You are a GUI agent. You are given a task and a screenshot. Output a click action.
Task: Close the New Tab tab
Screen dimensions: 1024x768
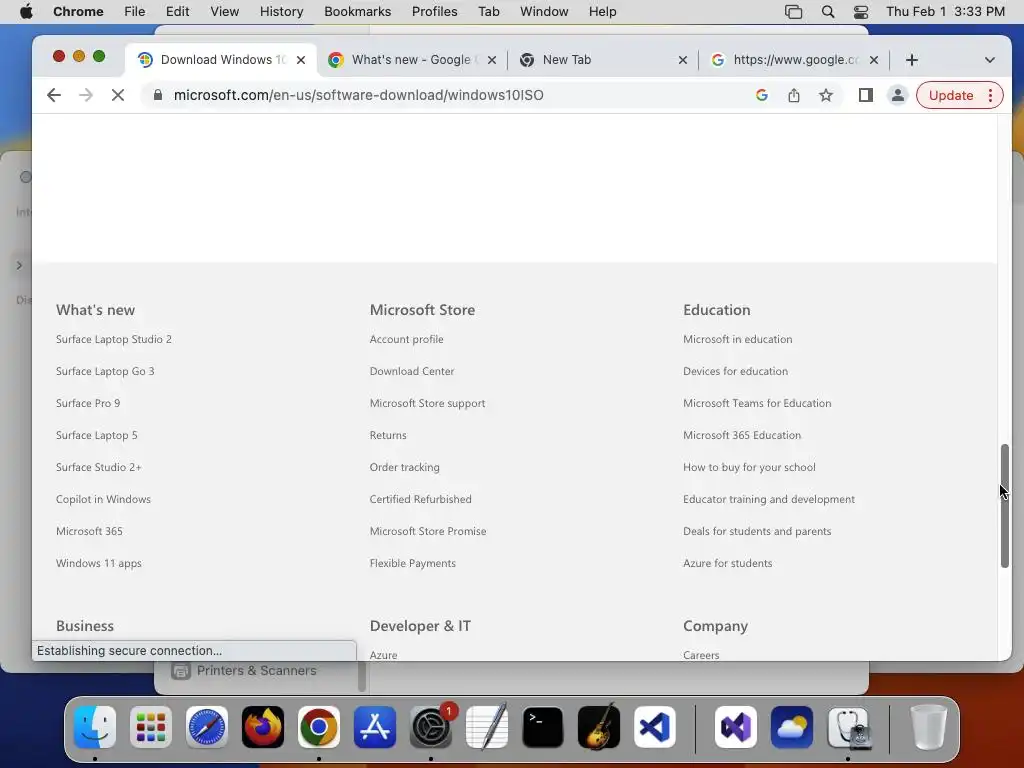(682, 60)
